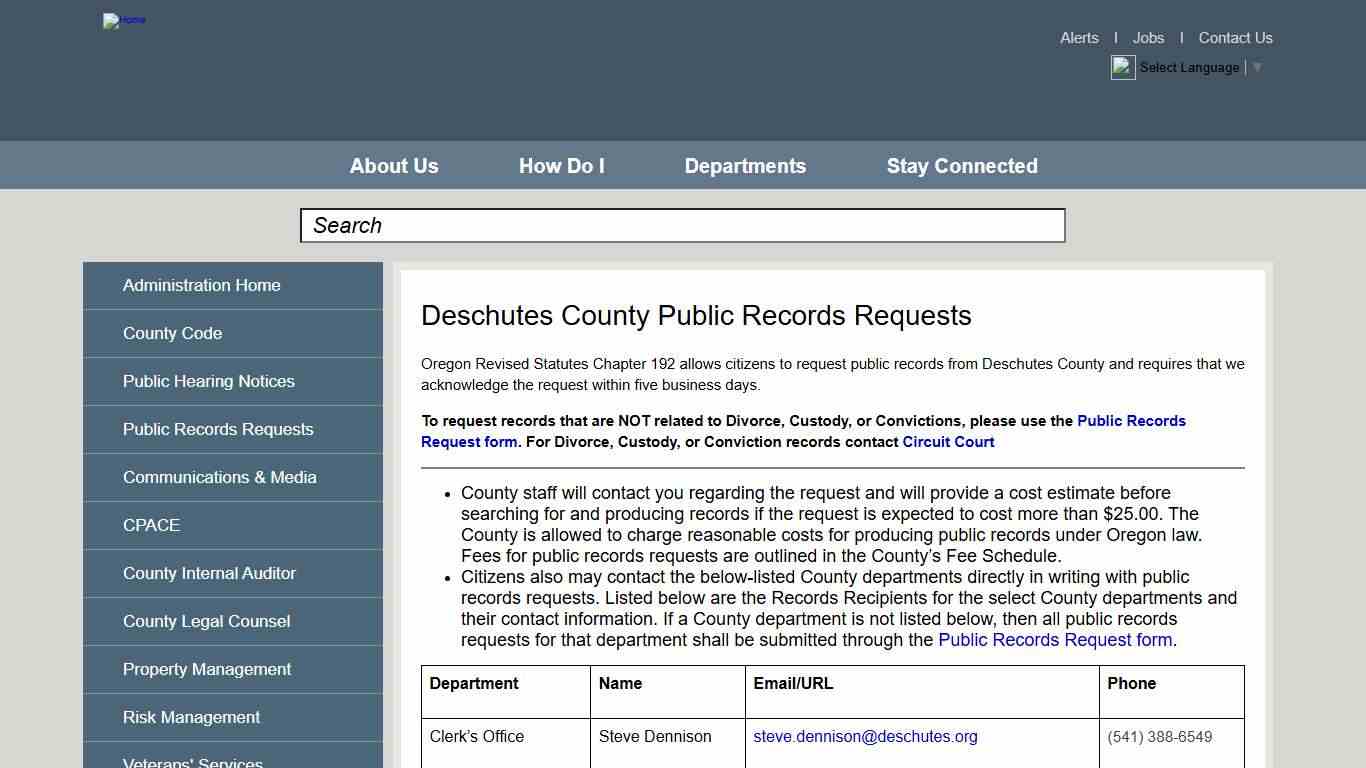Image resolution: width=1366 pixels, height=768 pixels.
Task: Open Communications & Media sidebar link
Action: coord(219,477)
